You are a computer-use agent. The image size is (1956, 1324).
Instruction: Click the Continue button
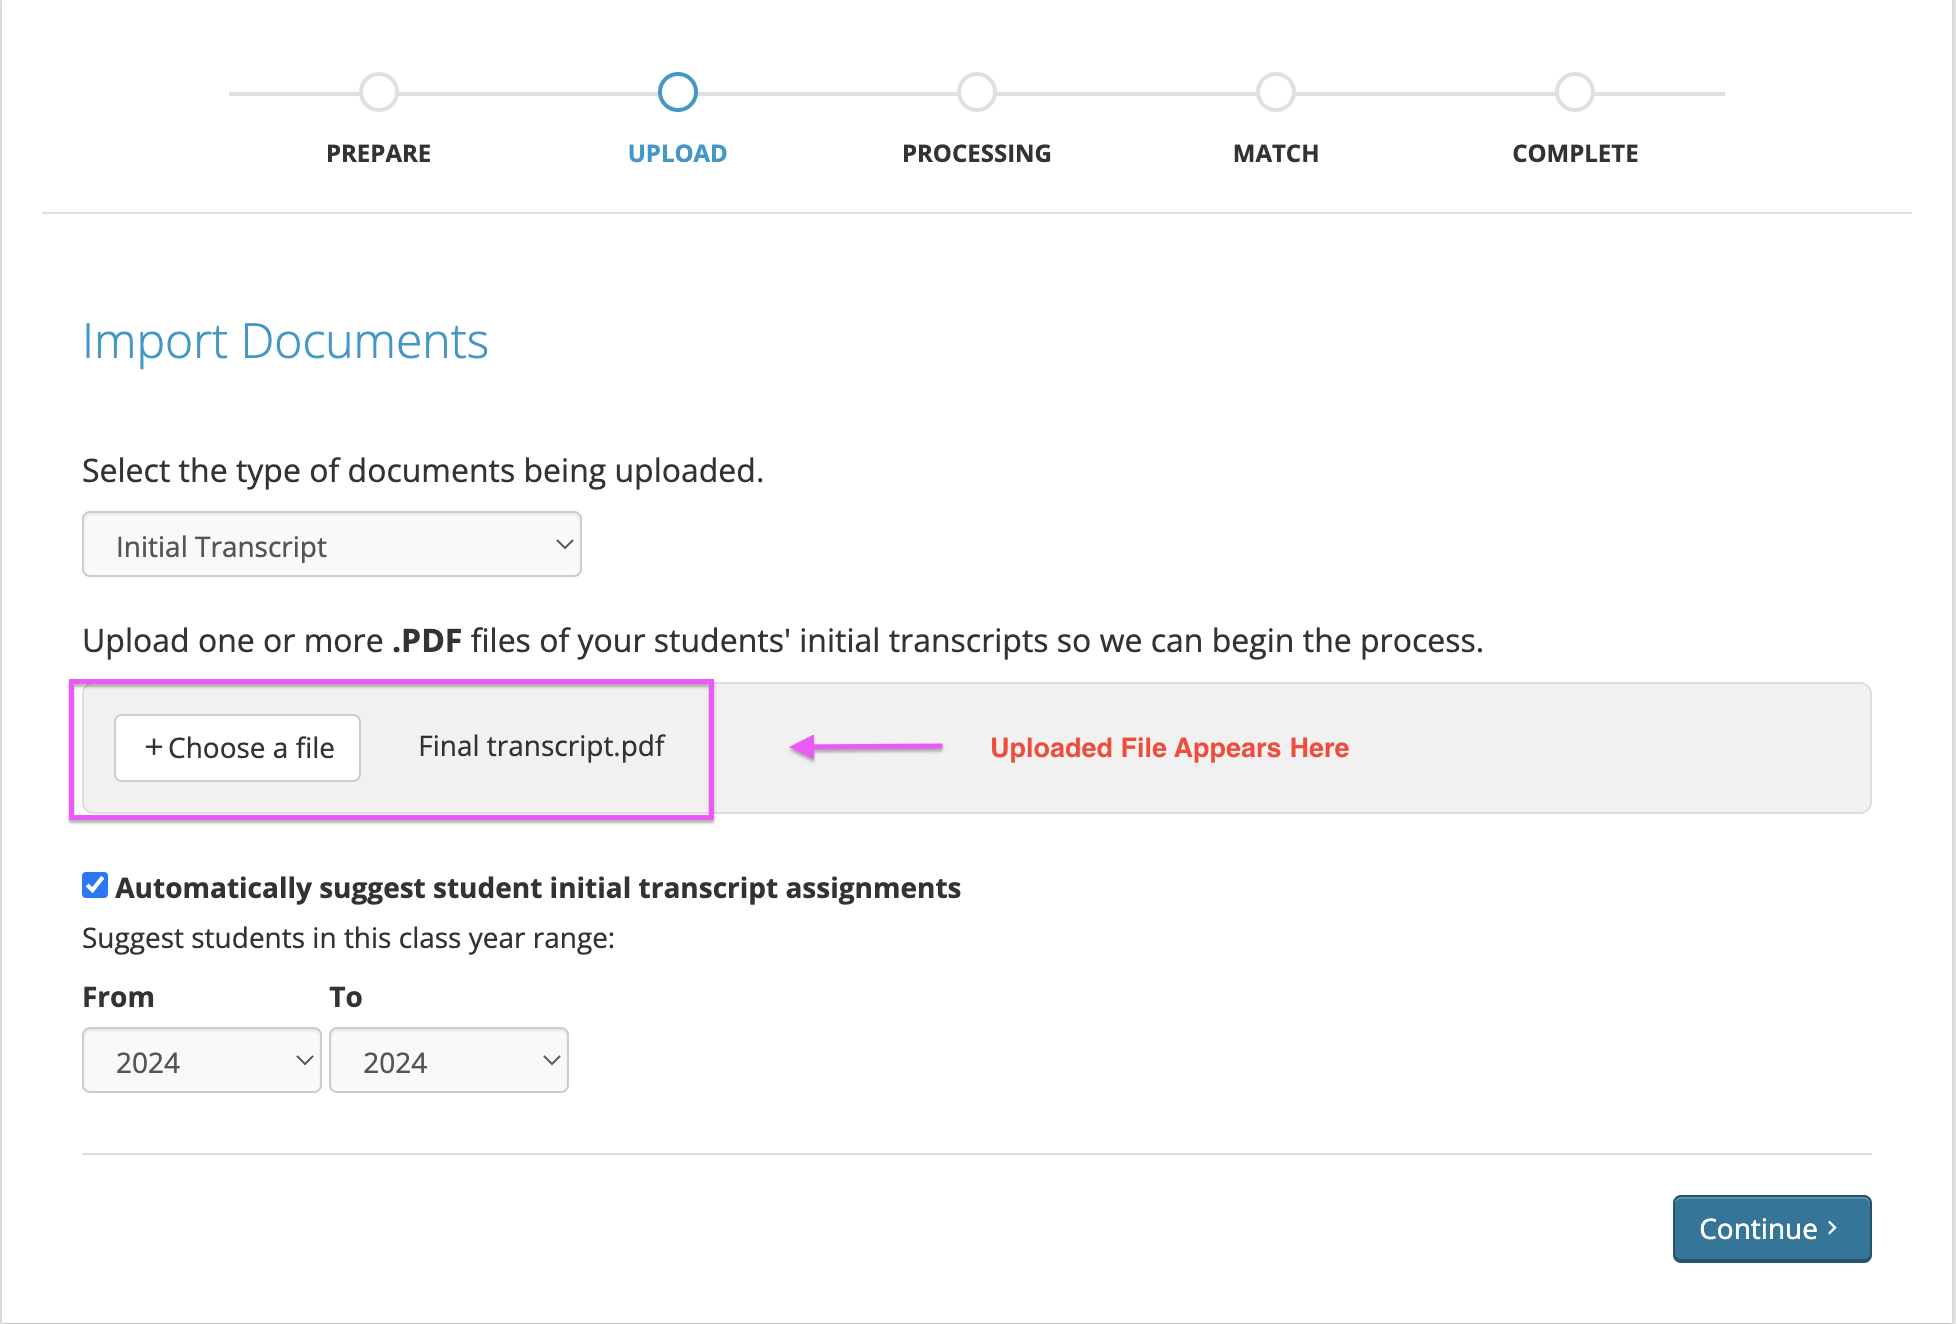(x=1772, y=1229)
